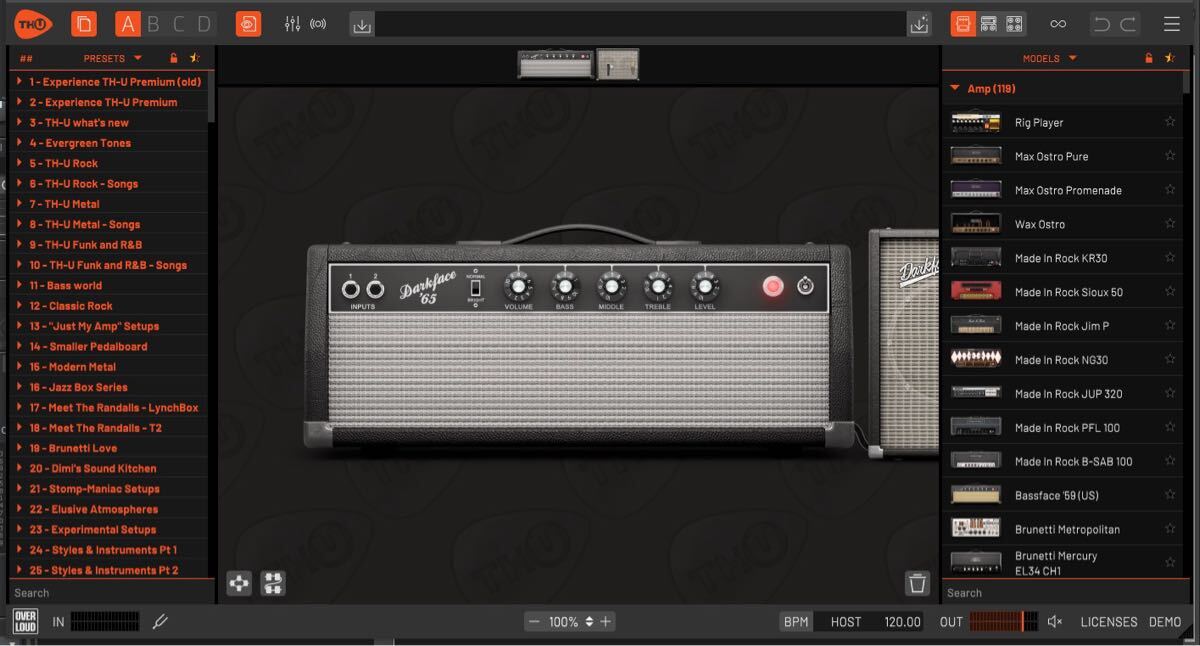Select Bassface '59 (US) model
This screenshot has width=1200, height=646.
click(x=1063, y=495)
